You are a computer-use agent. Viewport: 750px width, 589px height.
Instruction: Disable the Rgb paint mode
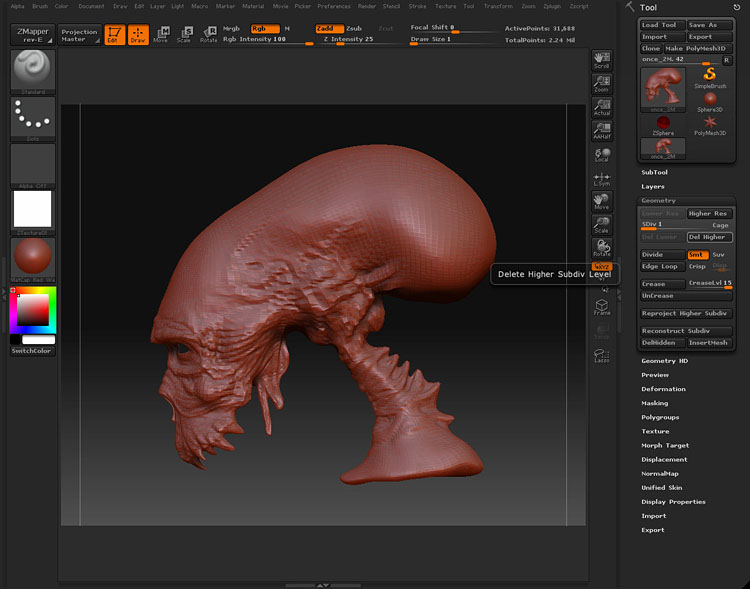[263, 28]
